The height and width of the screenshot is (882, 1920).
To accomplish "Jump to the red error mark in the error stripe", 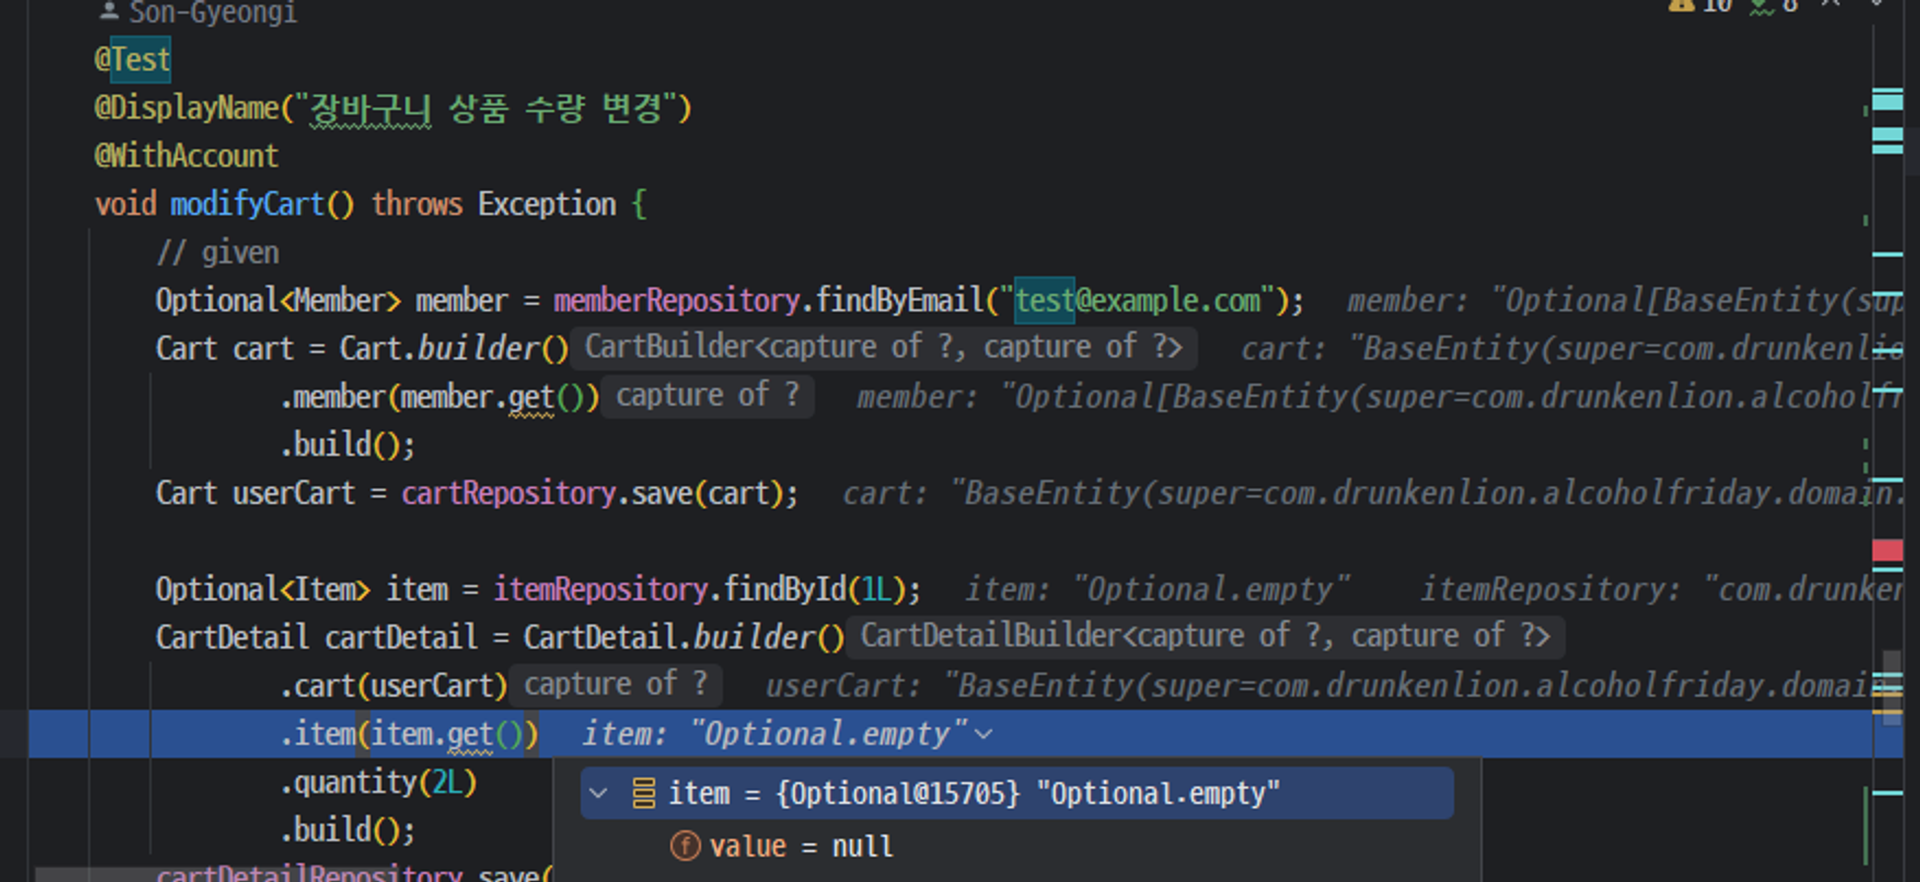I will [1887, 550].
